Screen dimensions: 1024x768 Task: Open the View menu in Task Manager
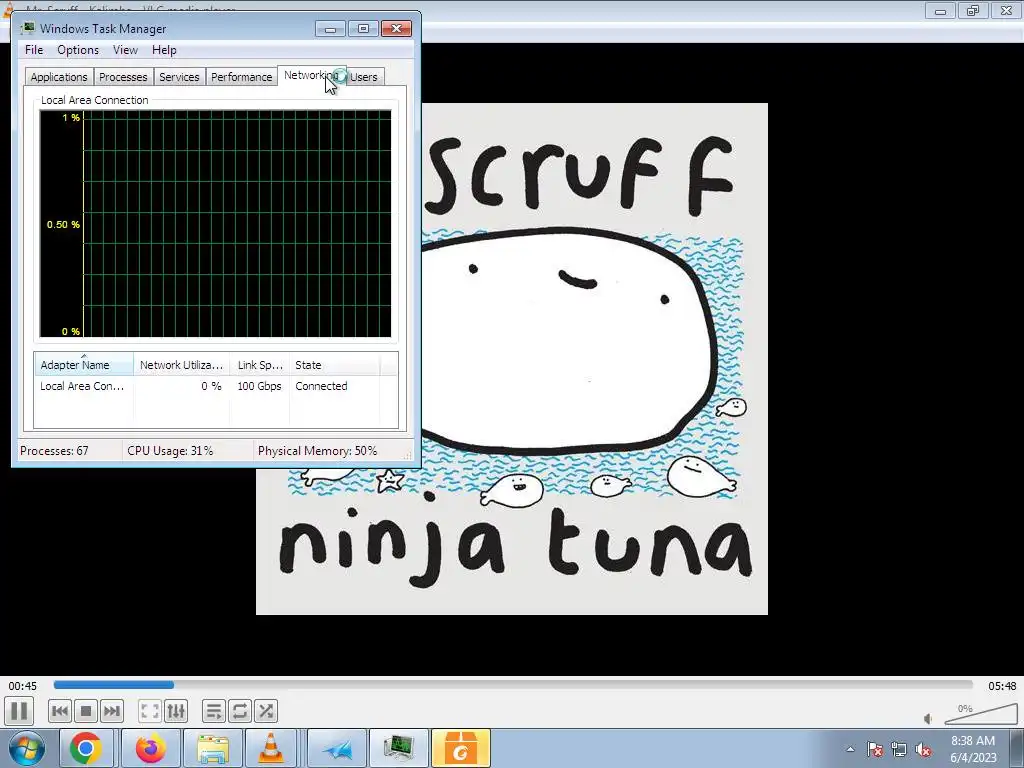pos(125,50)
